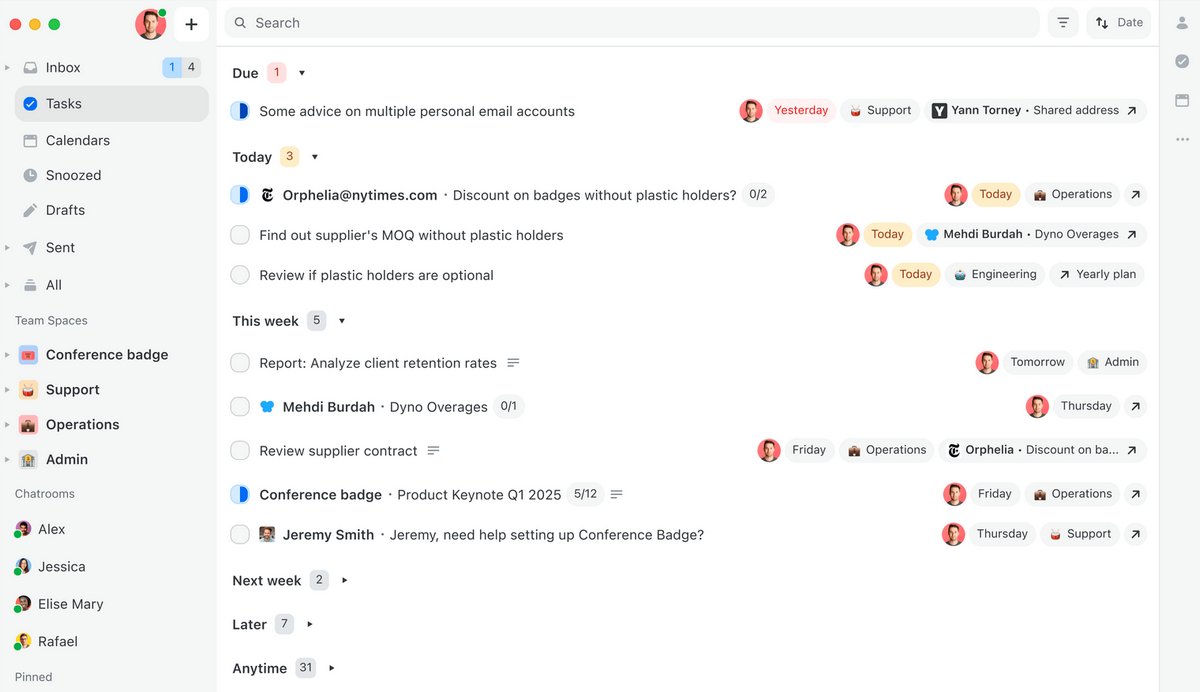Open the arrow link on the Jeremy Smith row

[x=1135, y=534]
